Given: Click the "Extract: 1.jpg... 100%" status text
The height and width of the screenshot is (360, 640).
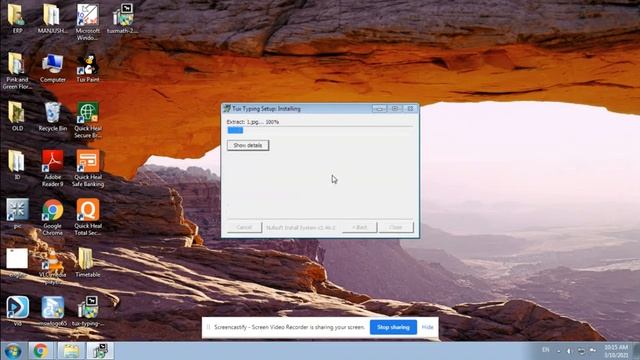Looking at the screenshot, I should (x=253, y=122).
